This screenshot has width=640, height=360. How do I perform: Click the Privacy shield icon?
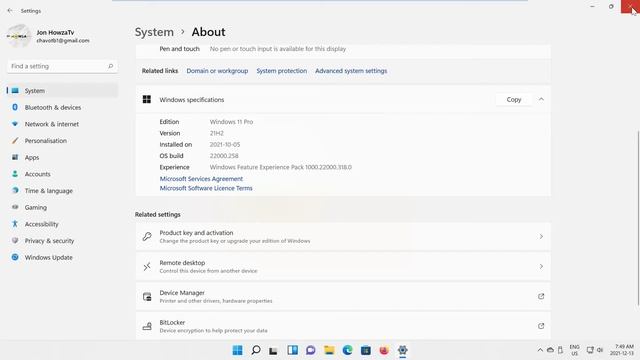(x=15, y=240)
